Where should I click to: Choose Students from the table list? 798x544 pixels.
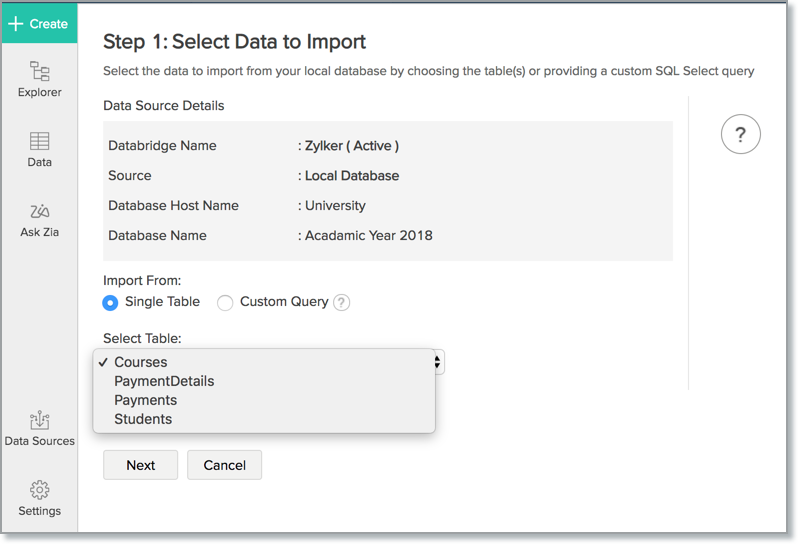tap(143, 419)
